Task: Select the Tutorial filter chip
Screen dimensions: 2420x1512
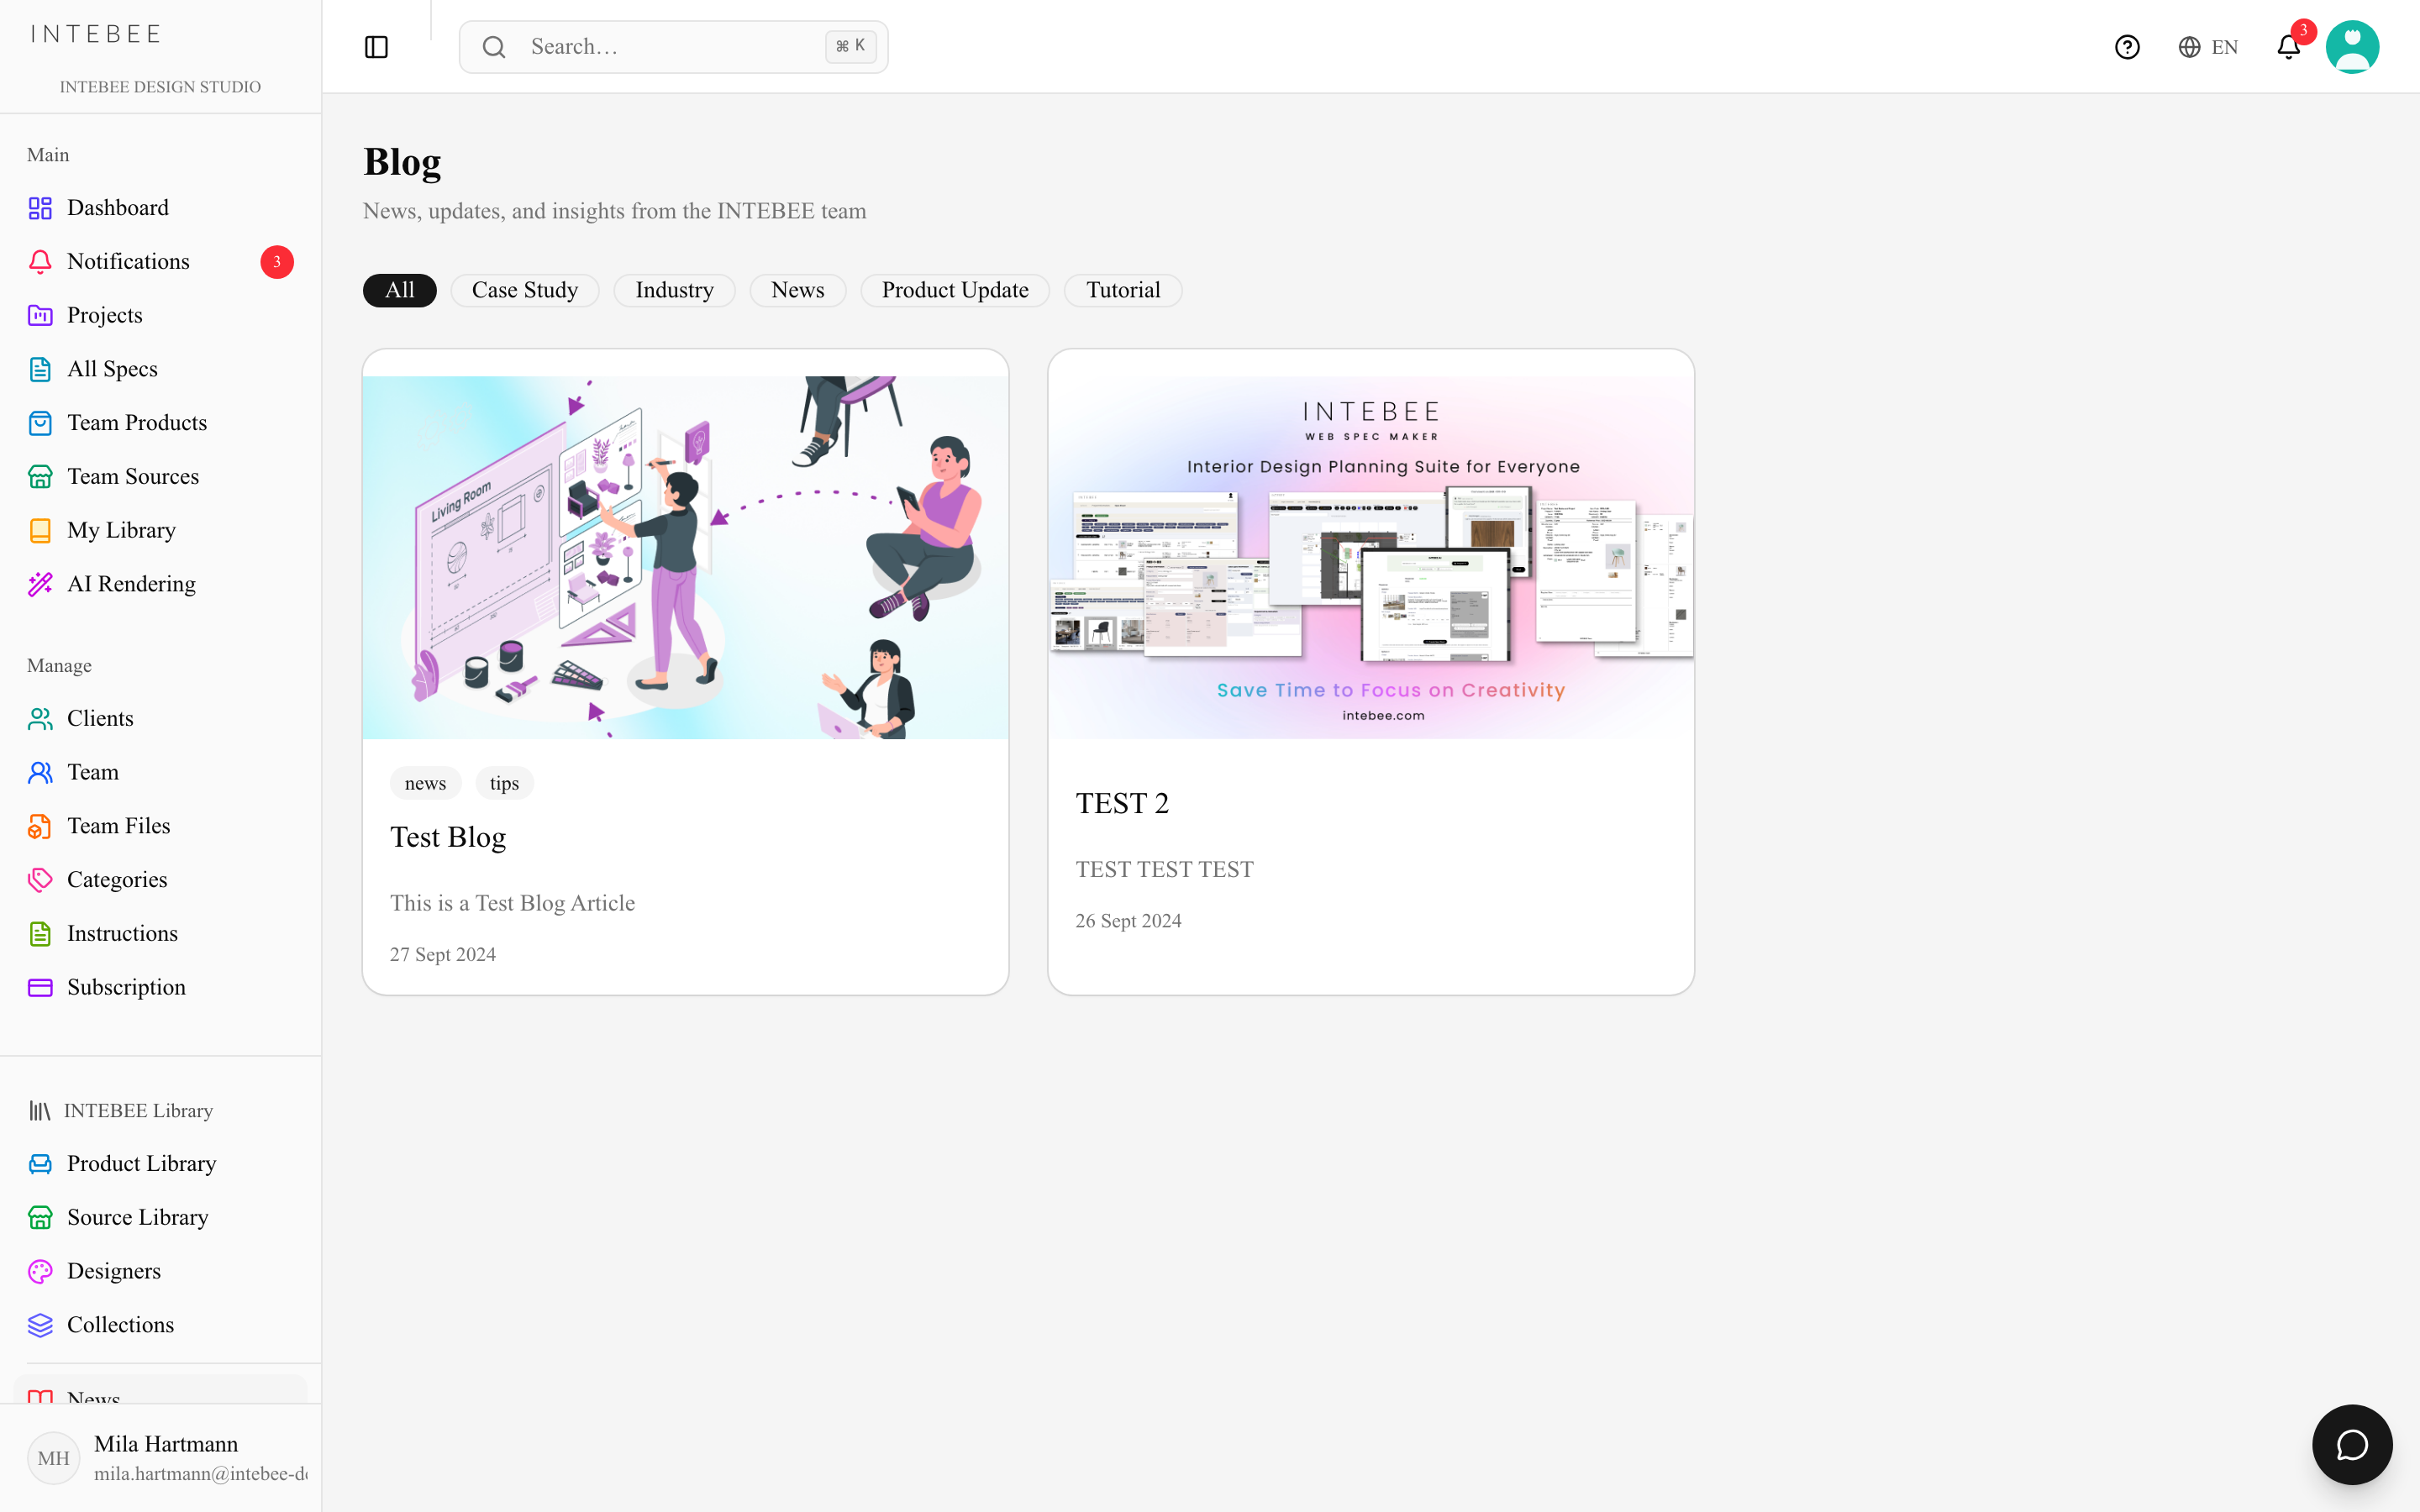Action: click(x=1123, y=290)
